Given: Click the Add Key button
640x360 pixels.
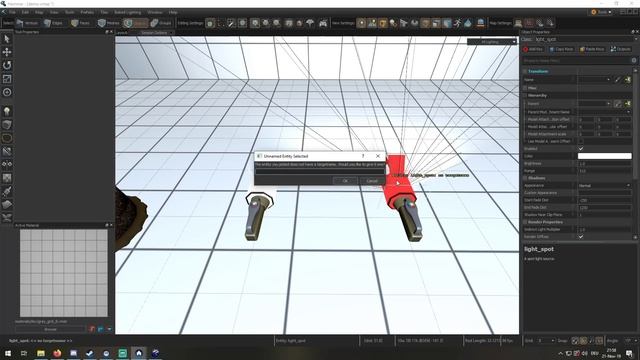Looking at the screenshot, I should pyautogui.click(x=533, y=49).
